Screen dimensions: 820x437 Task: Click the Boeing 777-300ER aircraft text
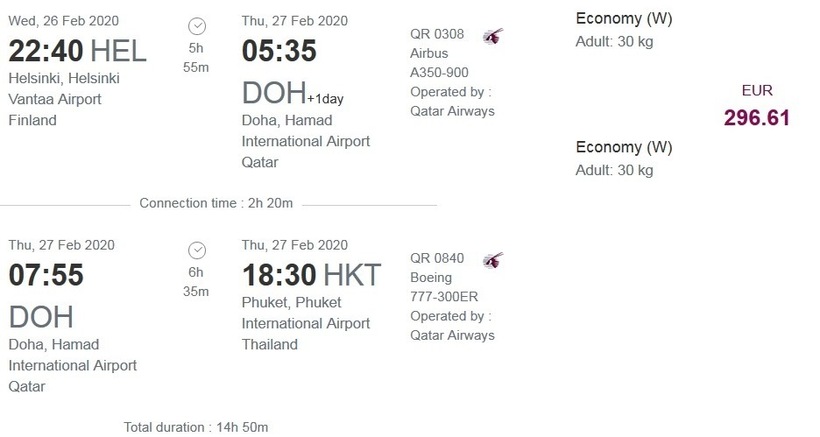pyautogui.click(x=446, y=286)
